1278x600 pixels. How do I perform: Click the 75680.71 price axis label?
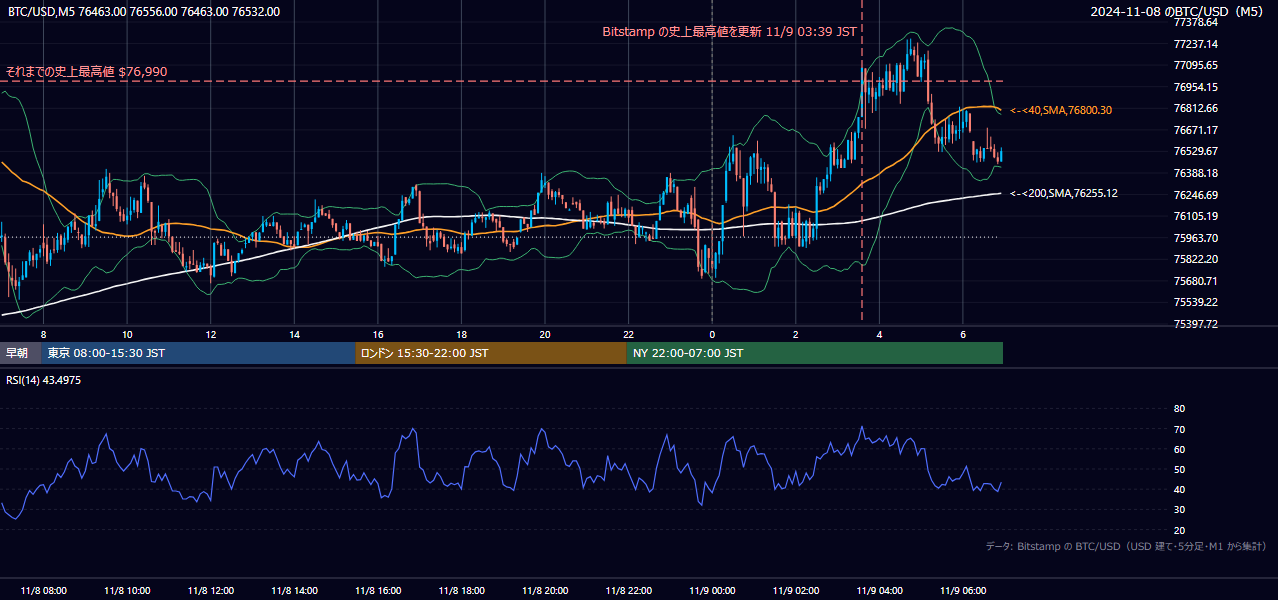(1195, 281)
